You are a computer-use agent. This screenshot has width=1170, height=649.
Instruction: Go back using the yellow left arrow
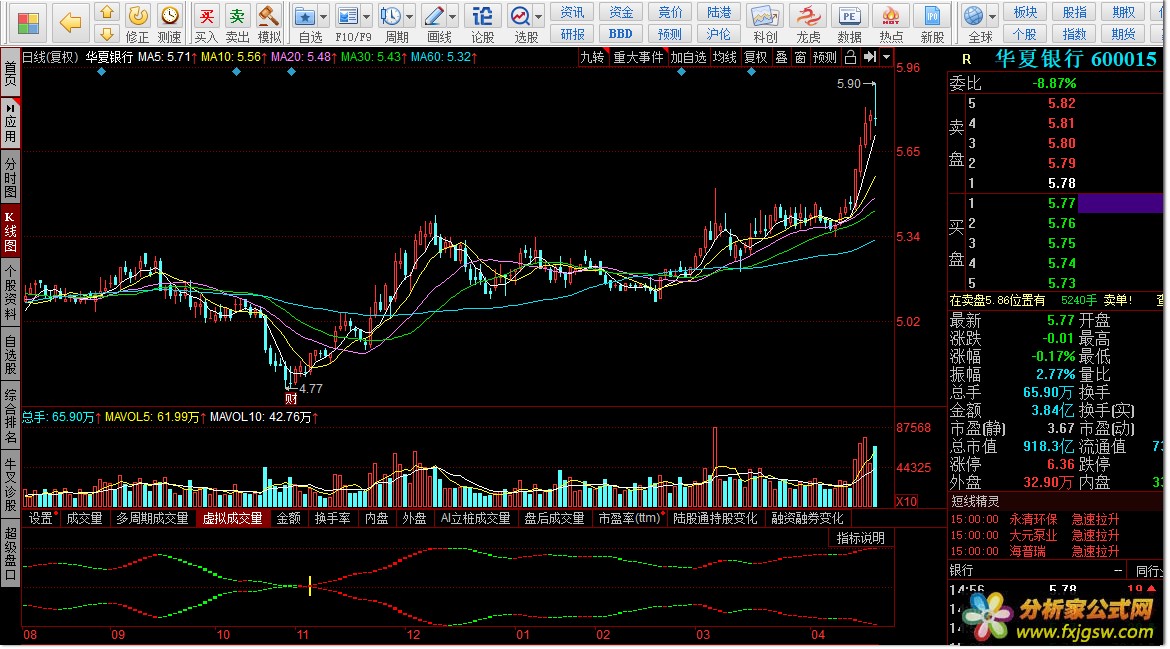tap(70, 23)
